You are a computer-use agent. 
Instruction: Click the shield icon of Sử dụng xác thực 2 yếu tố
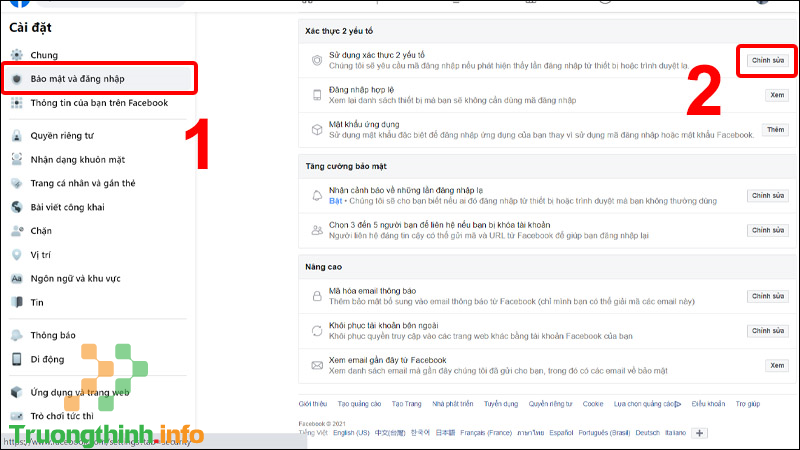(x=317, y=60)
